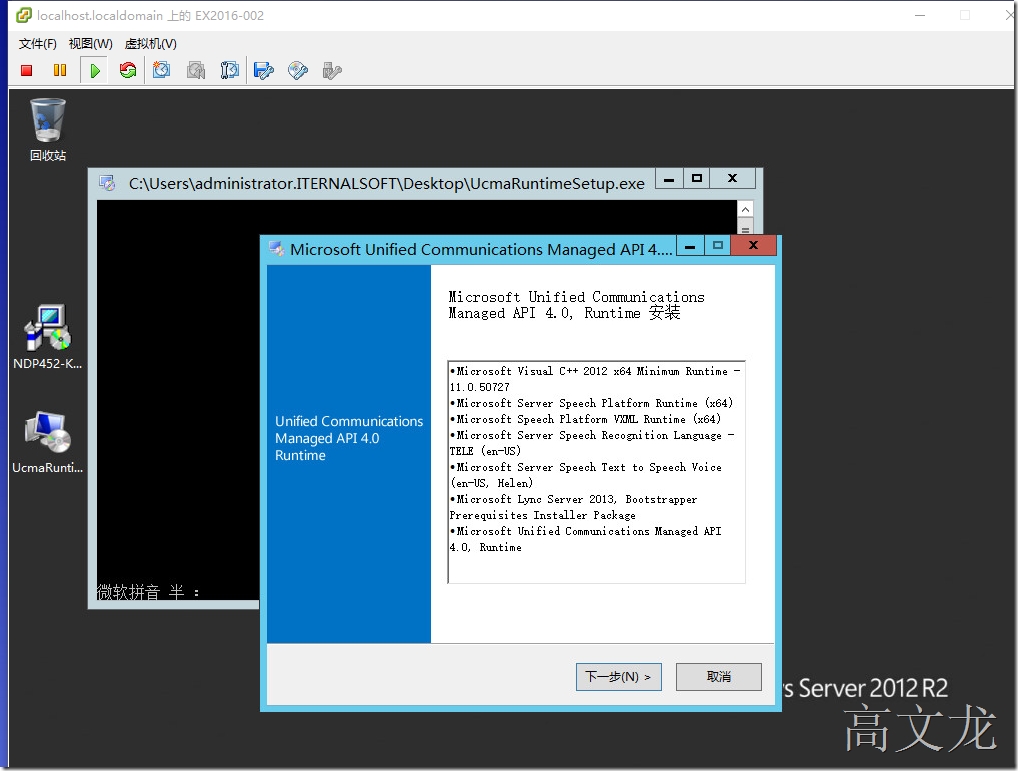1018x771 pixels.
Task: Click the Runtime 安装 heading text
Action: (x=577, y=305)
